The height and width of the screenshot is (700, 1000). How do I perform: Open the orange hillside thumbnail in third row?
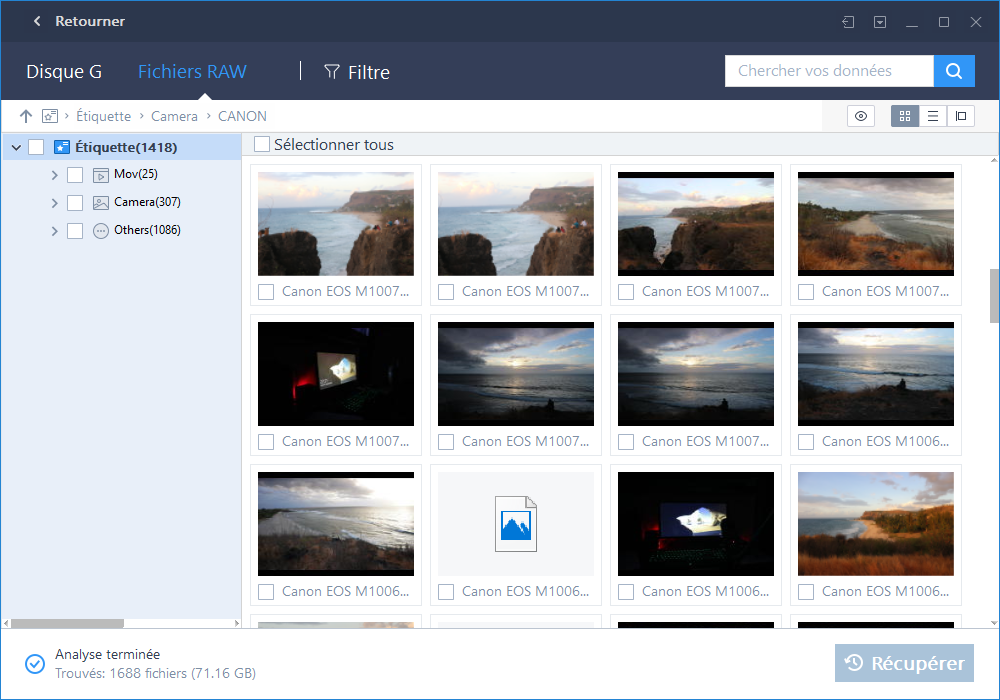pyautogui.click(x=876, y=523)
